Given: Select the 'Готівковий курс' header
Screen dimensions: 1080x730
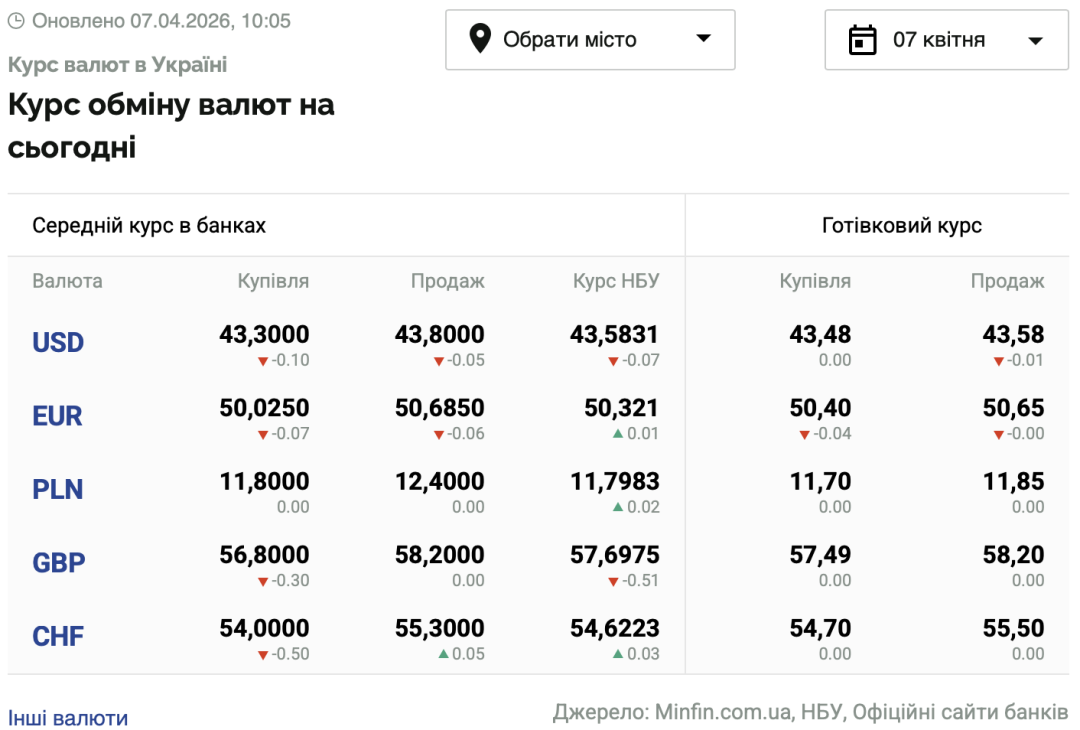Looking at the screenshot, I should [x=901, y=225].
